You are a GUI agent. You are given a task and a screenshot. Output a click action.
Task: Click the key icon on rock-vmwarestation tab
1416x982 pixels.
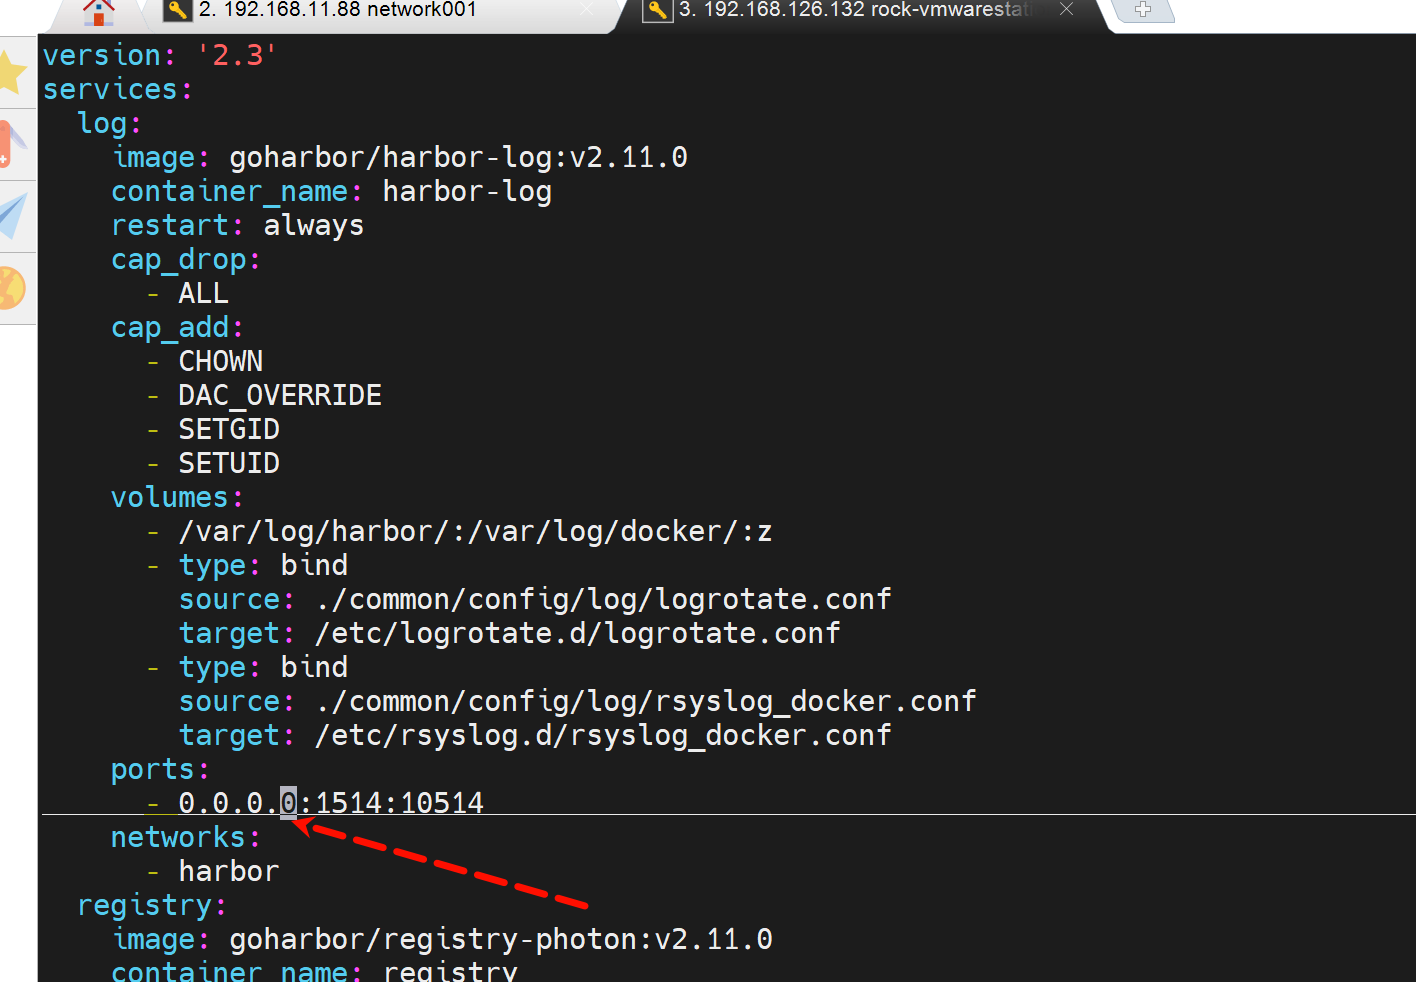pyautogui.click(x=657, y=10)
